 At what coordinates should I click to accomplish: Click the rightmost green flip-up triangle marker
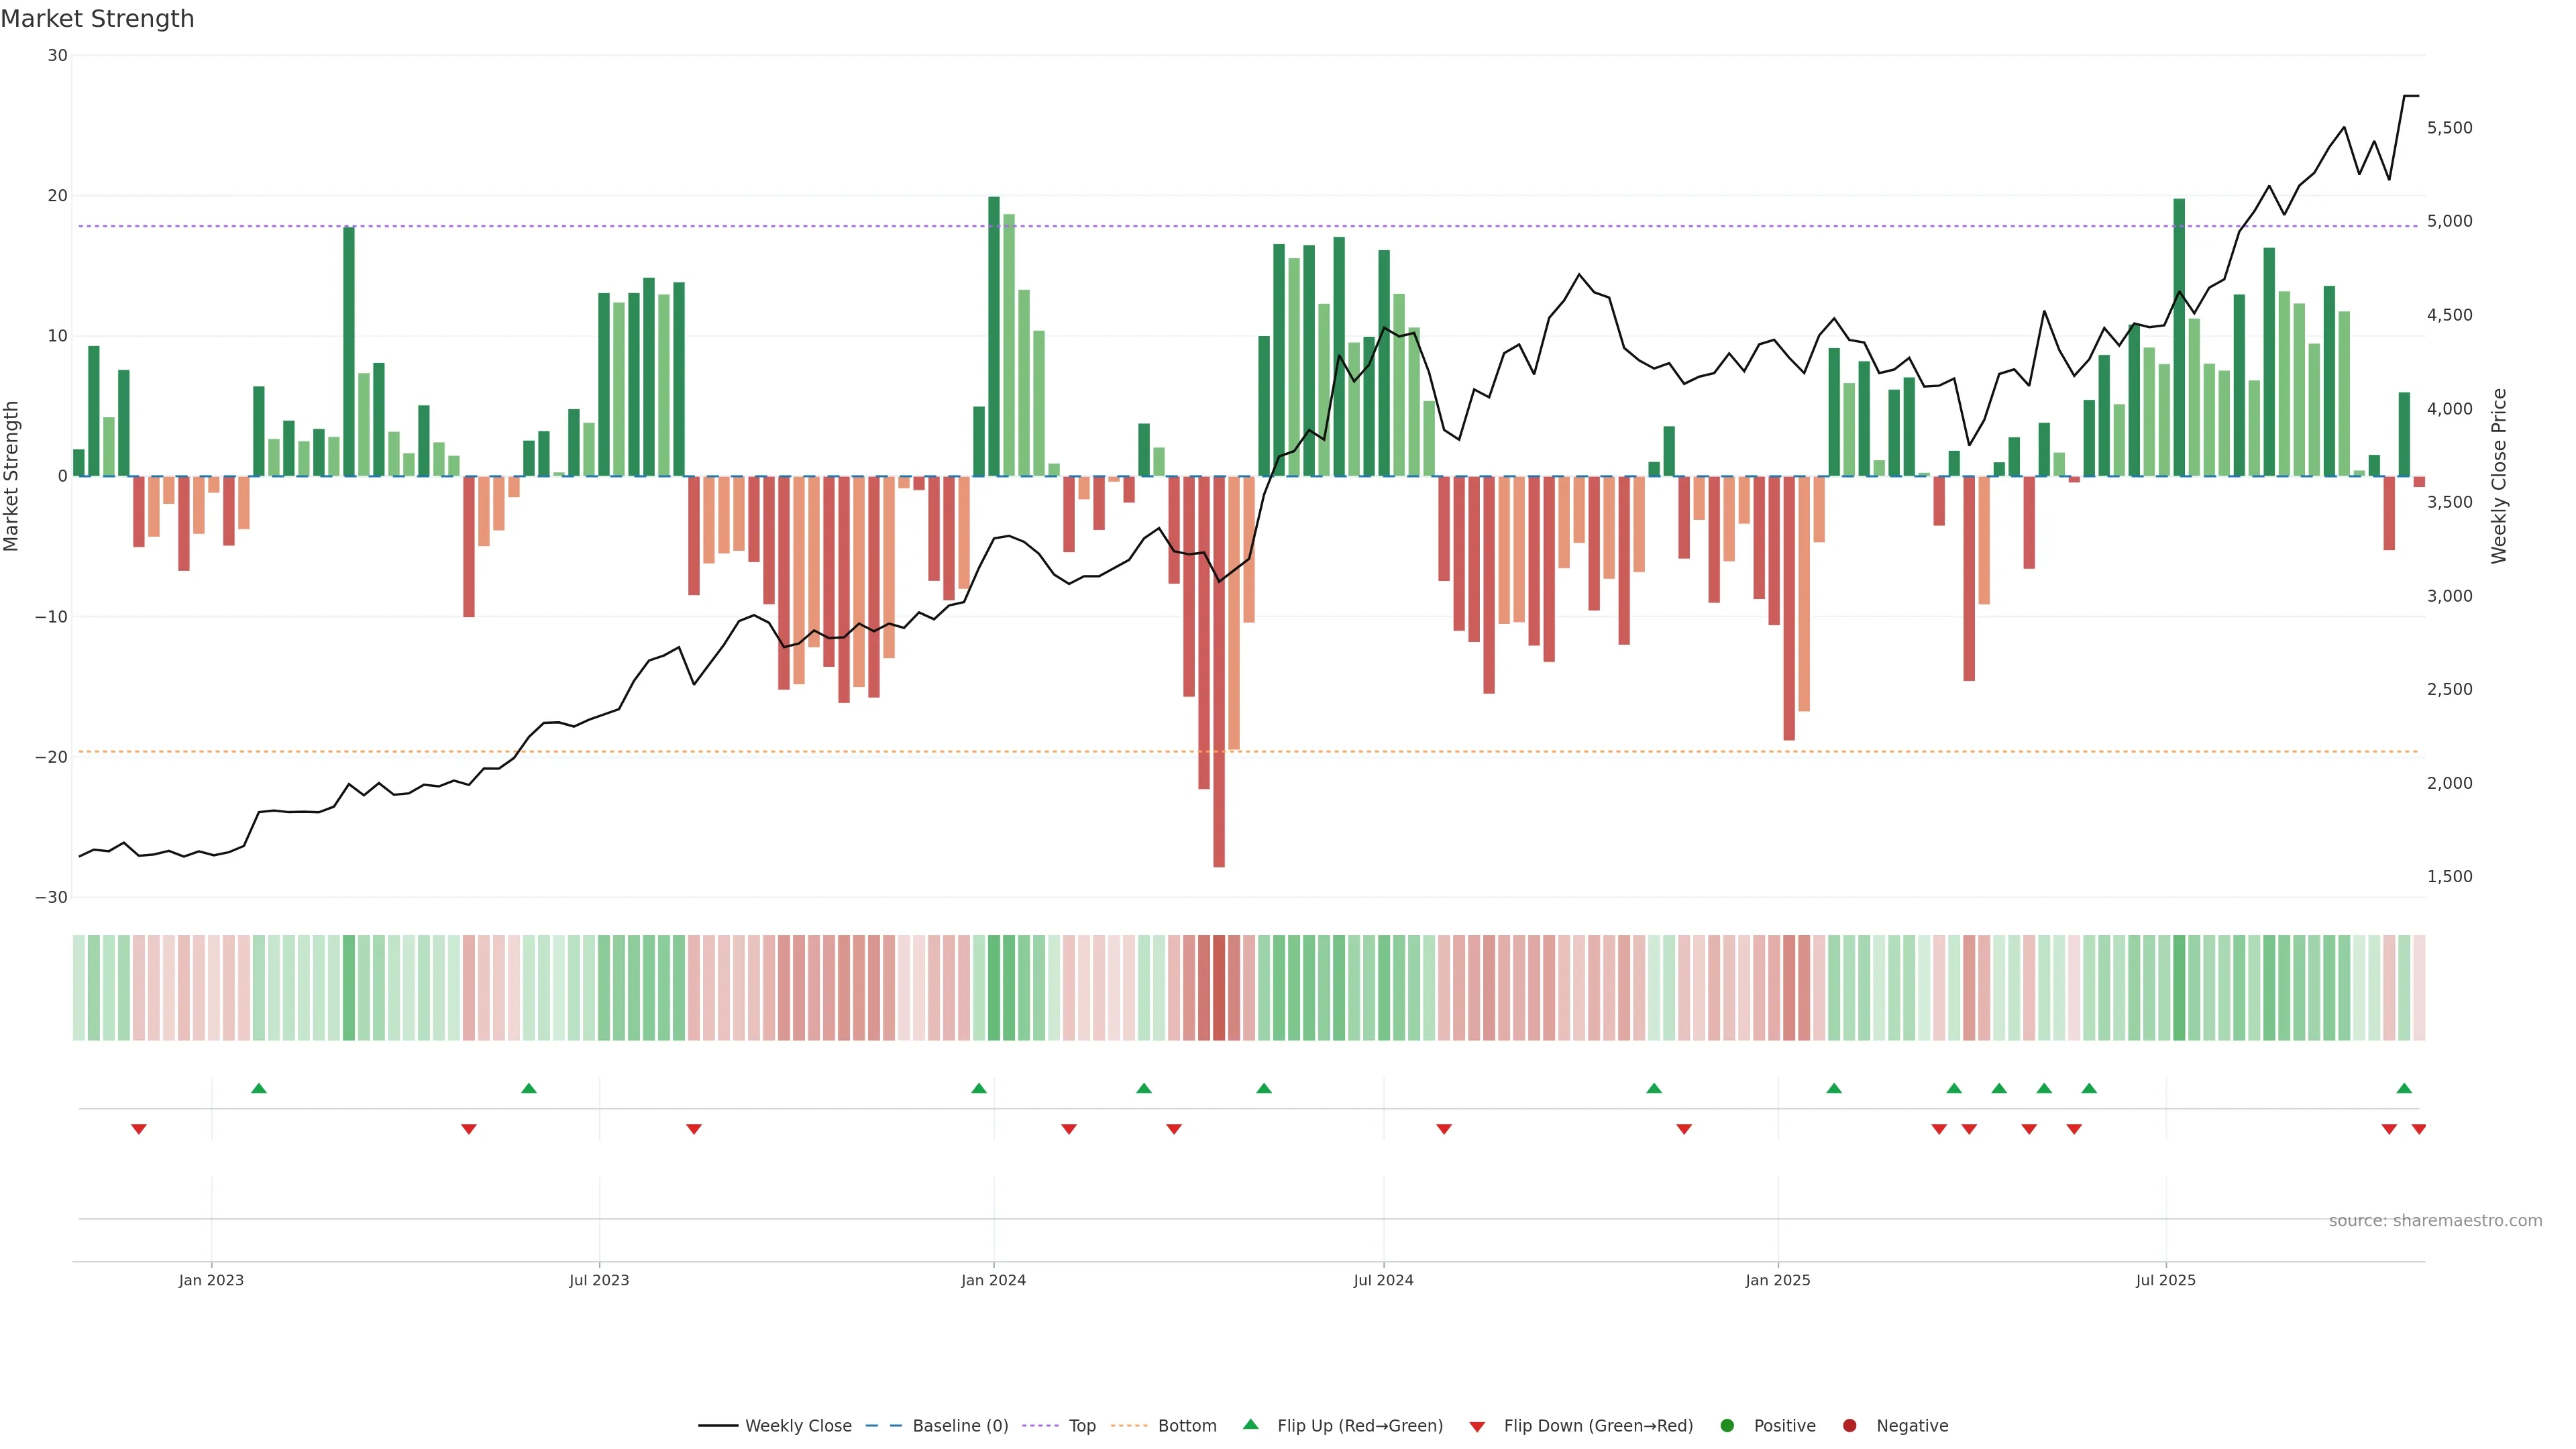[2404, 1088]
